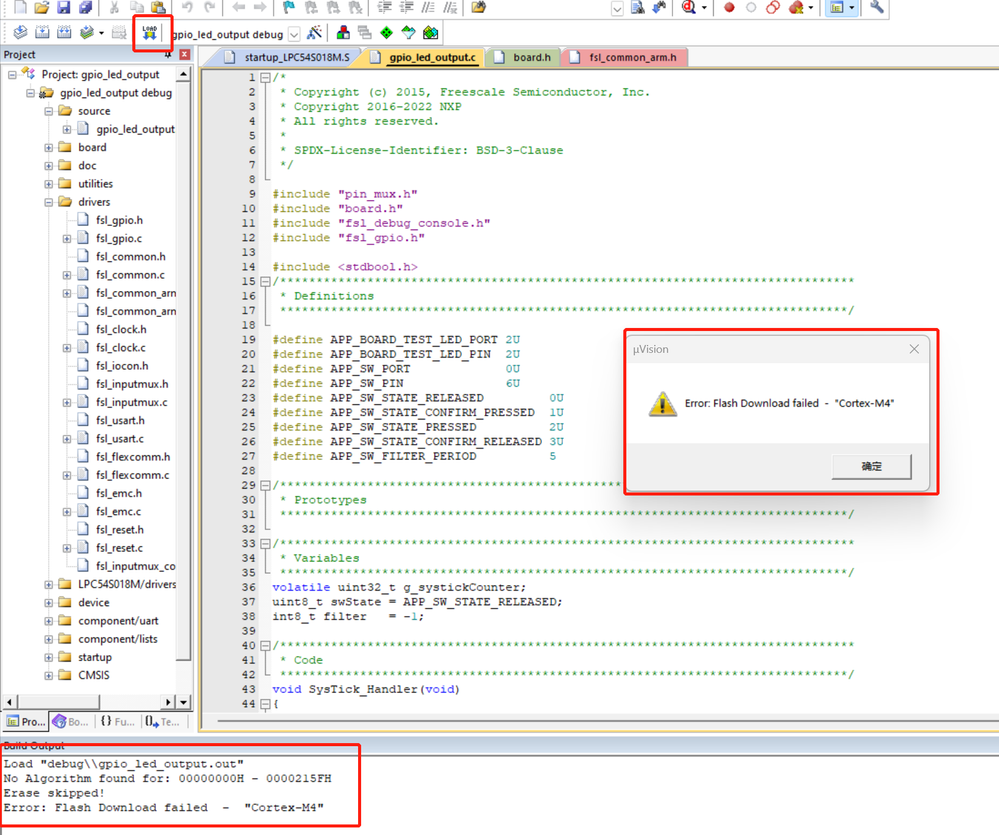The height and width of the screenshot is (835, 999).
Task: Switch to the board.h tab
Action: click(x=524, y=57)
